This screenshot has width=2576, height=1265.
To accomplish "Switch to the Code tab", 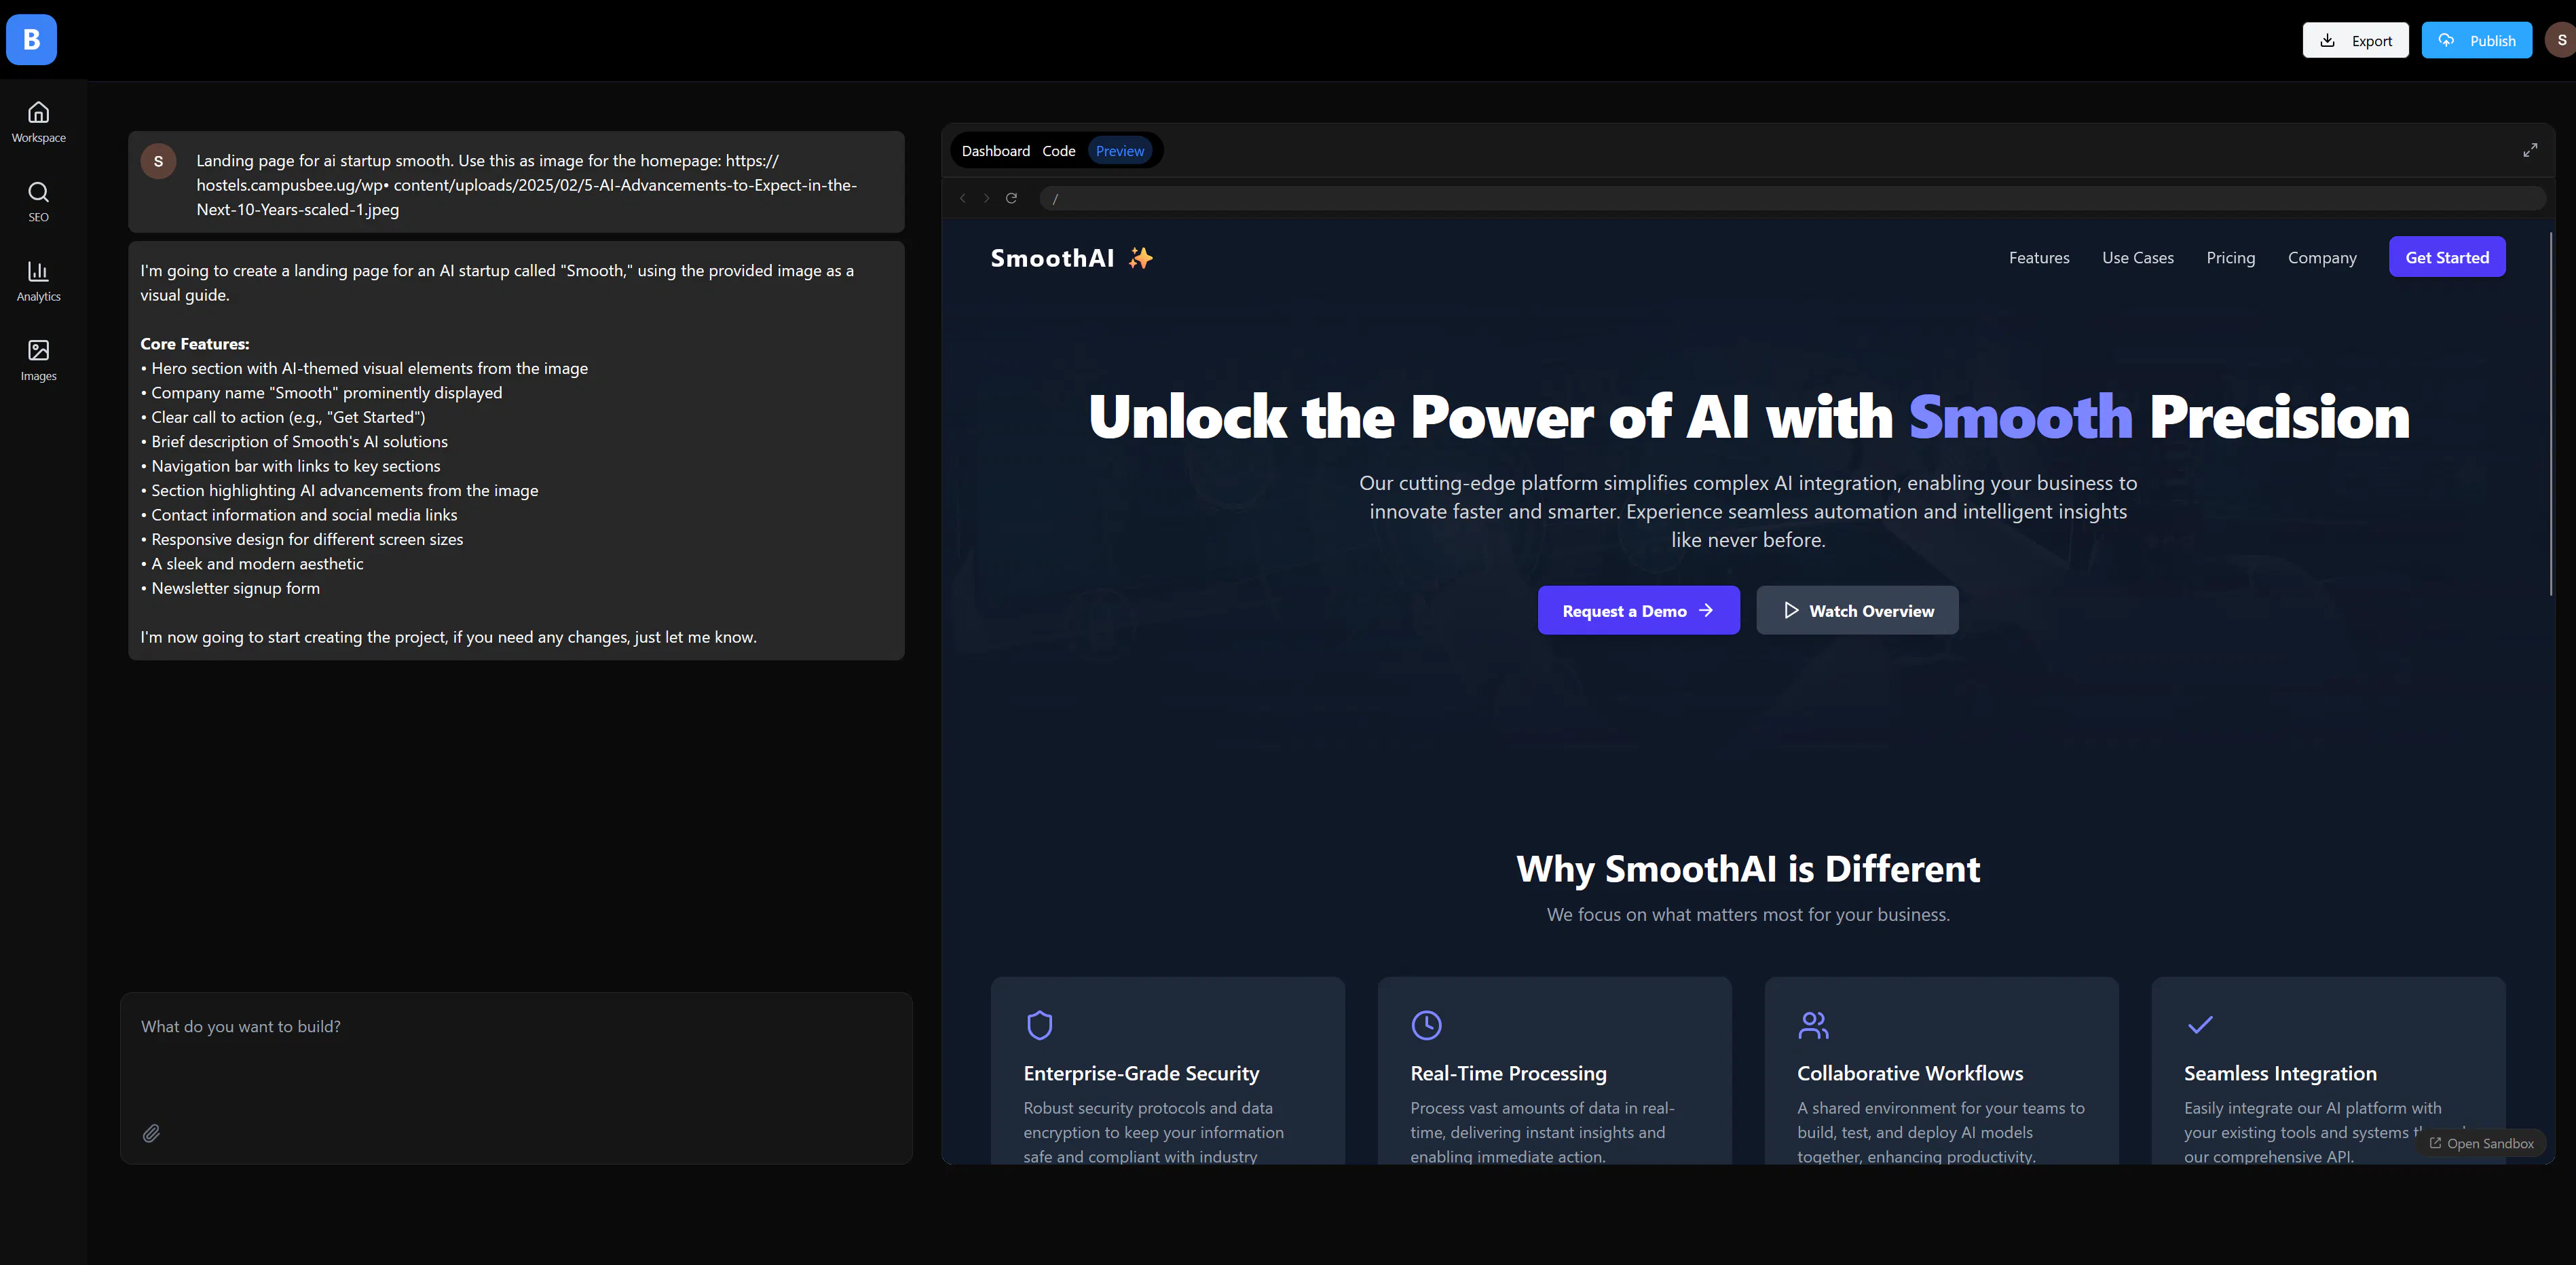I will (x=1059, y=151).
